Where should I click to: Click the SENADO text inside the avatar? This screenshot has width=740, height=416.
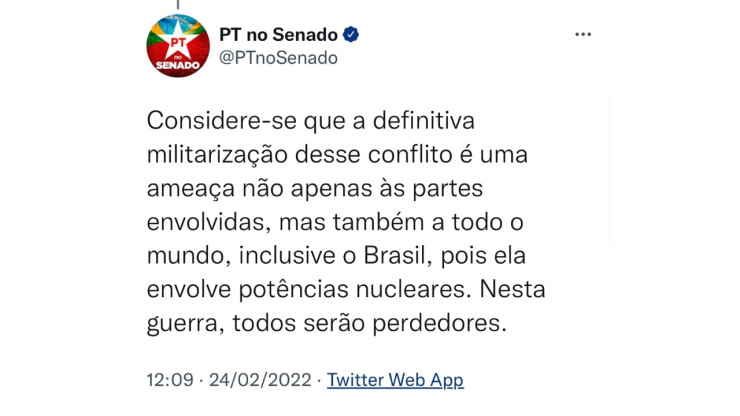[178, 66]
